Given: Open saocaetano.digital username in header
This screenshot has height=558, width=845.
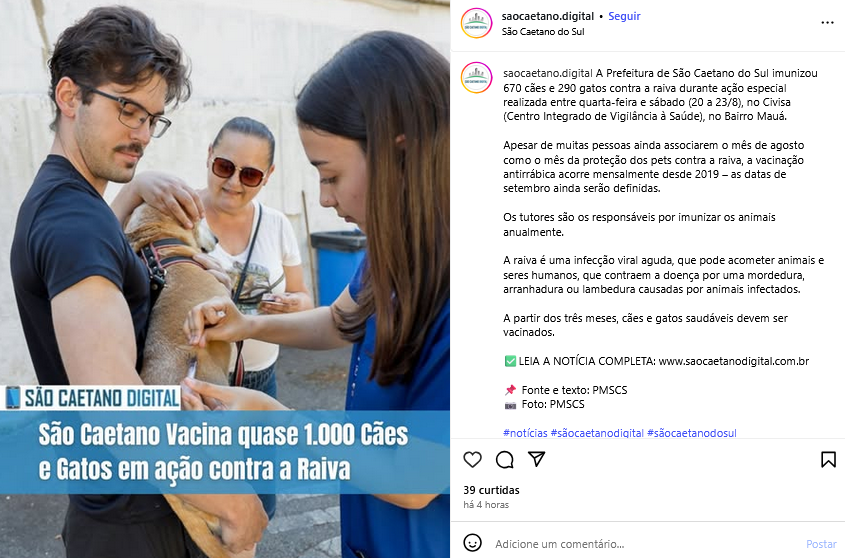Looking at the screenshot, I should (x=548, y=16).
